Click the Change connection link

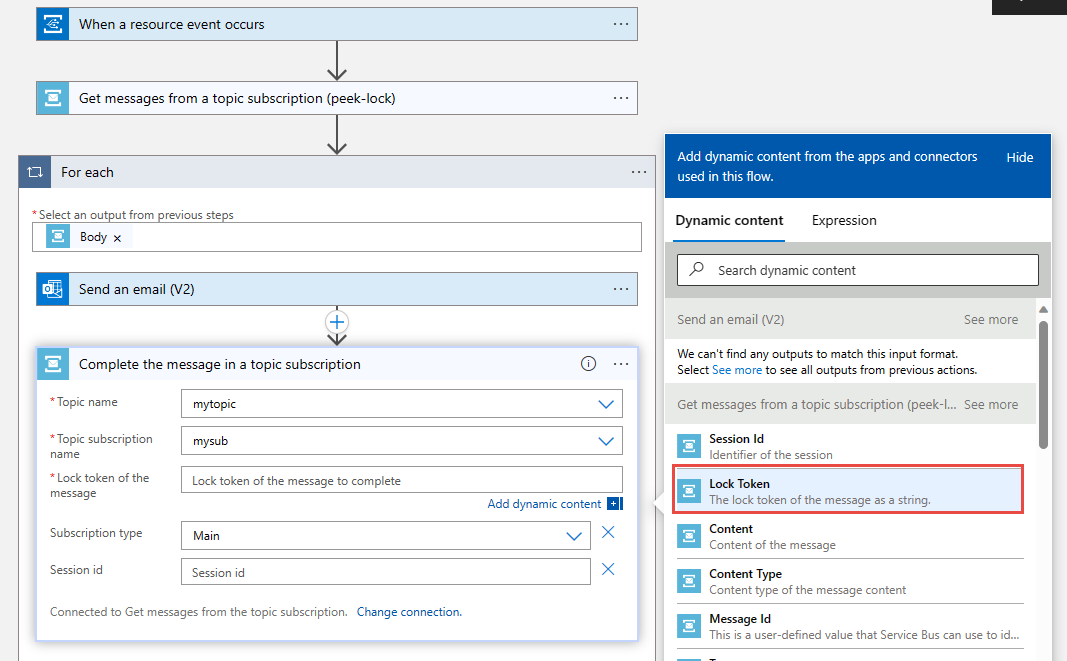coord(409,611)
